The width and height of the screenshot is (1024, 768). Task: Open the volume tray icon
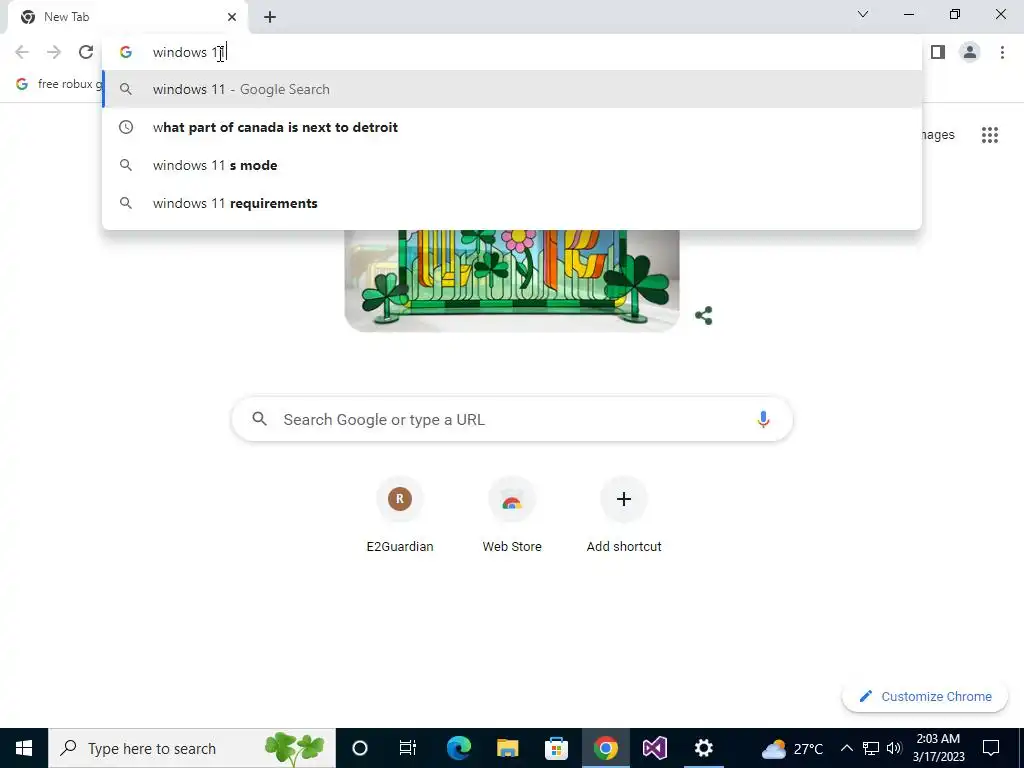[894, 748]
